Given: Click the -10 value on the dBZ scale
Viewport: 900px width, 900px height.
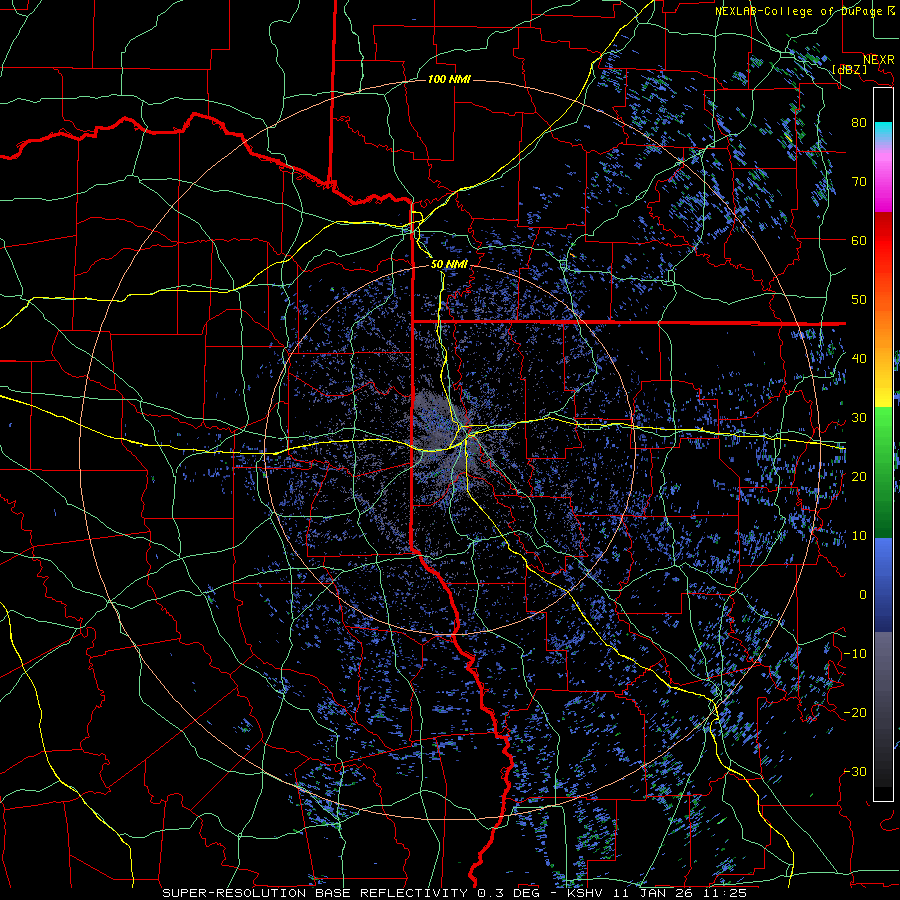Looking at the screenshot, I should [x=855, y=654].
